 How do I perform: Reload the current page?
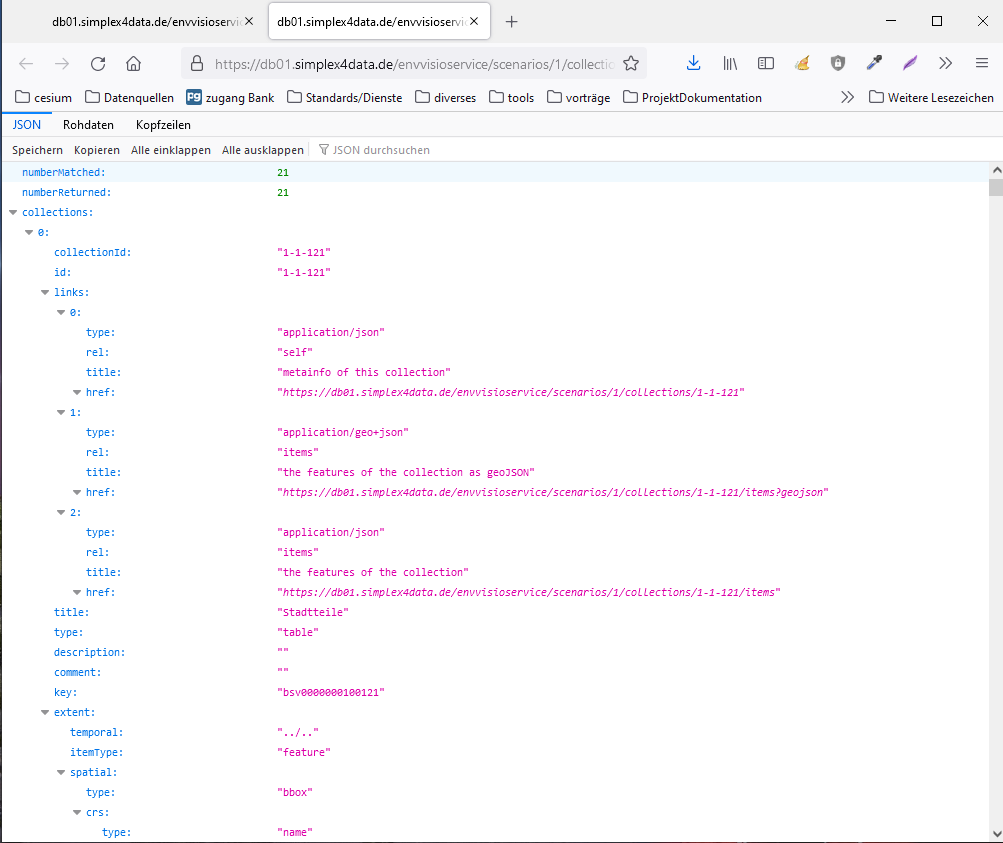point(98,64)
